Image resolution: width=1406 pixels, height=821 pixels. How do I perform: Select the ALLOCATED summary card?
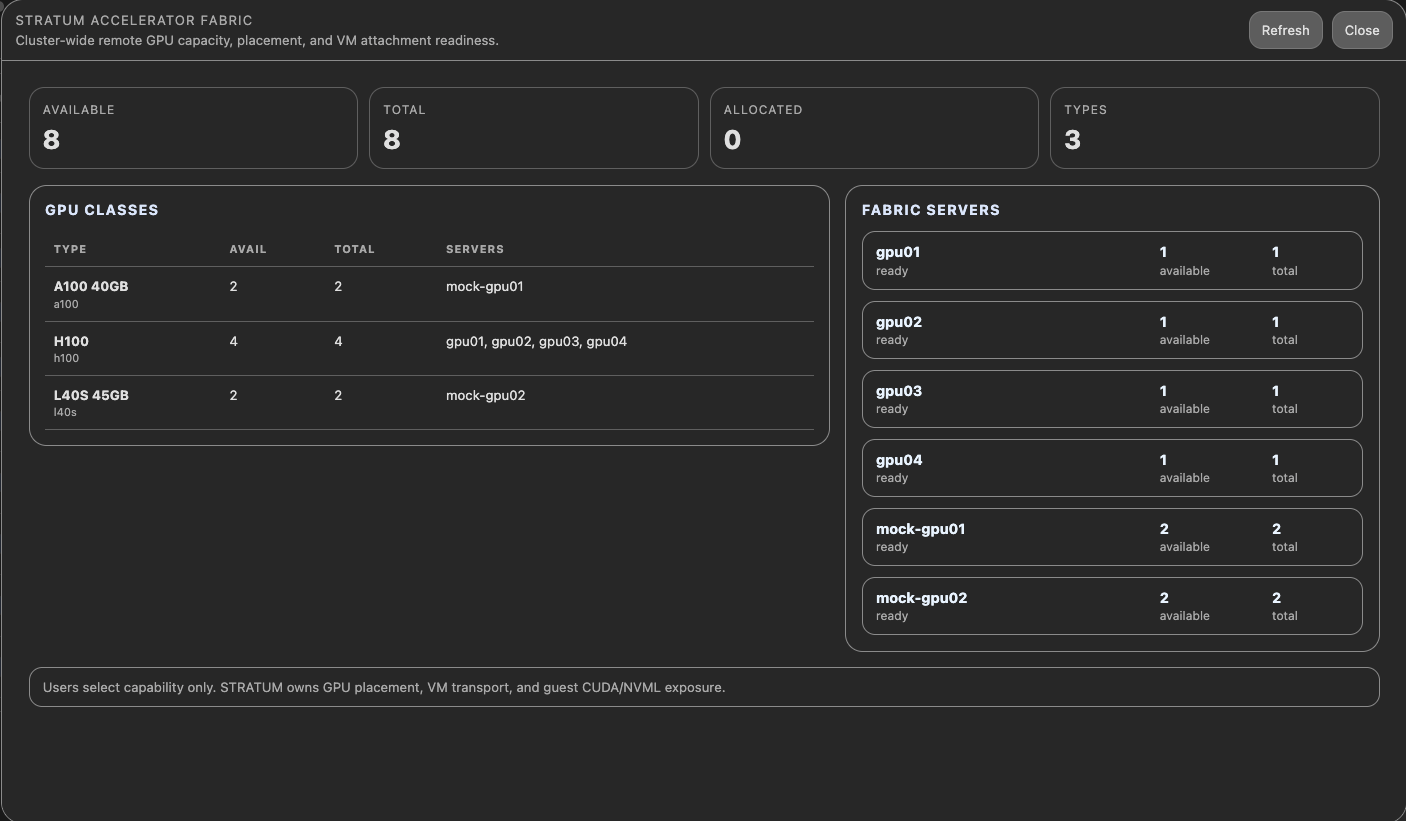click(x=874, y=128)
